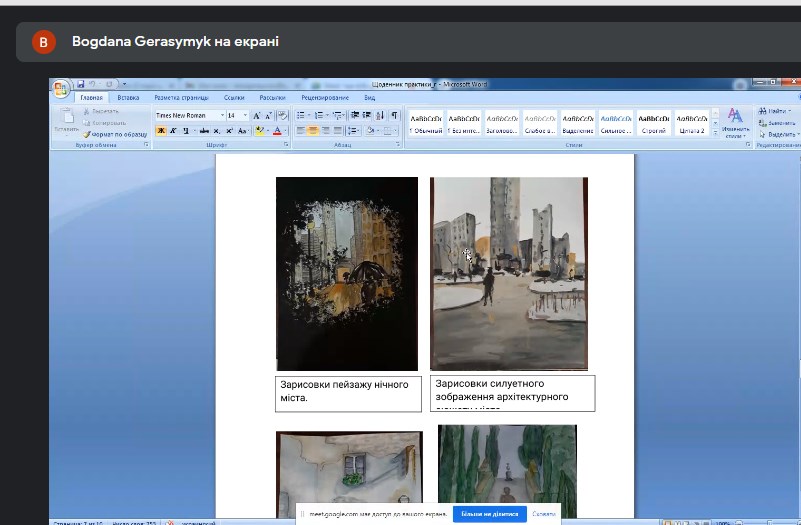Redo the action in Quick Access toolbar
Image resolution: width=801 pixels, height=525 pixels.
pyautogui.click(x=109, y=84)
